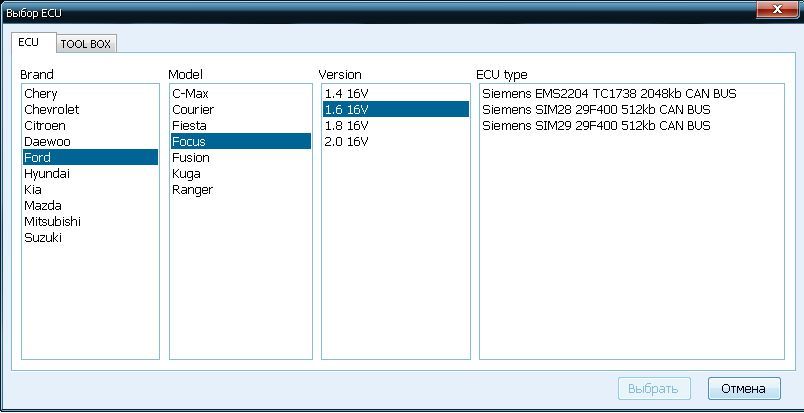The image size is (804, 413).
Task: Switch to the TOOL BOX tab
Action: 86,44
